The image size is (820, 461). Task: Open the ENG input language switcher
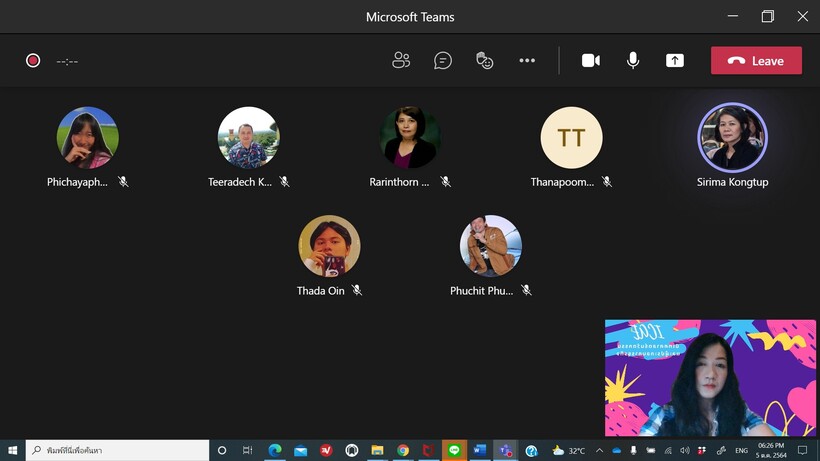click(x=741, y=451)
